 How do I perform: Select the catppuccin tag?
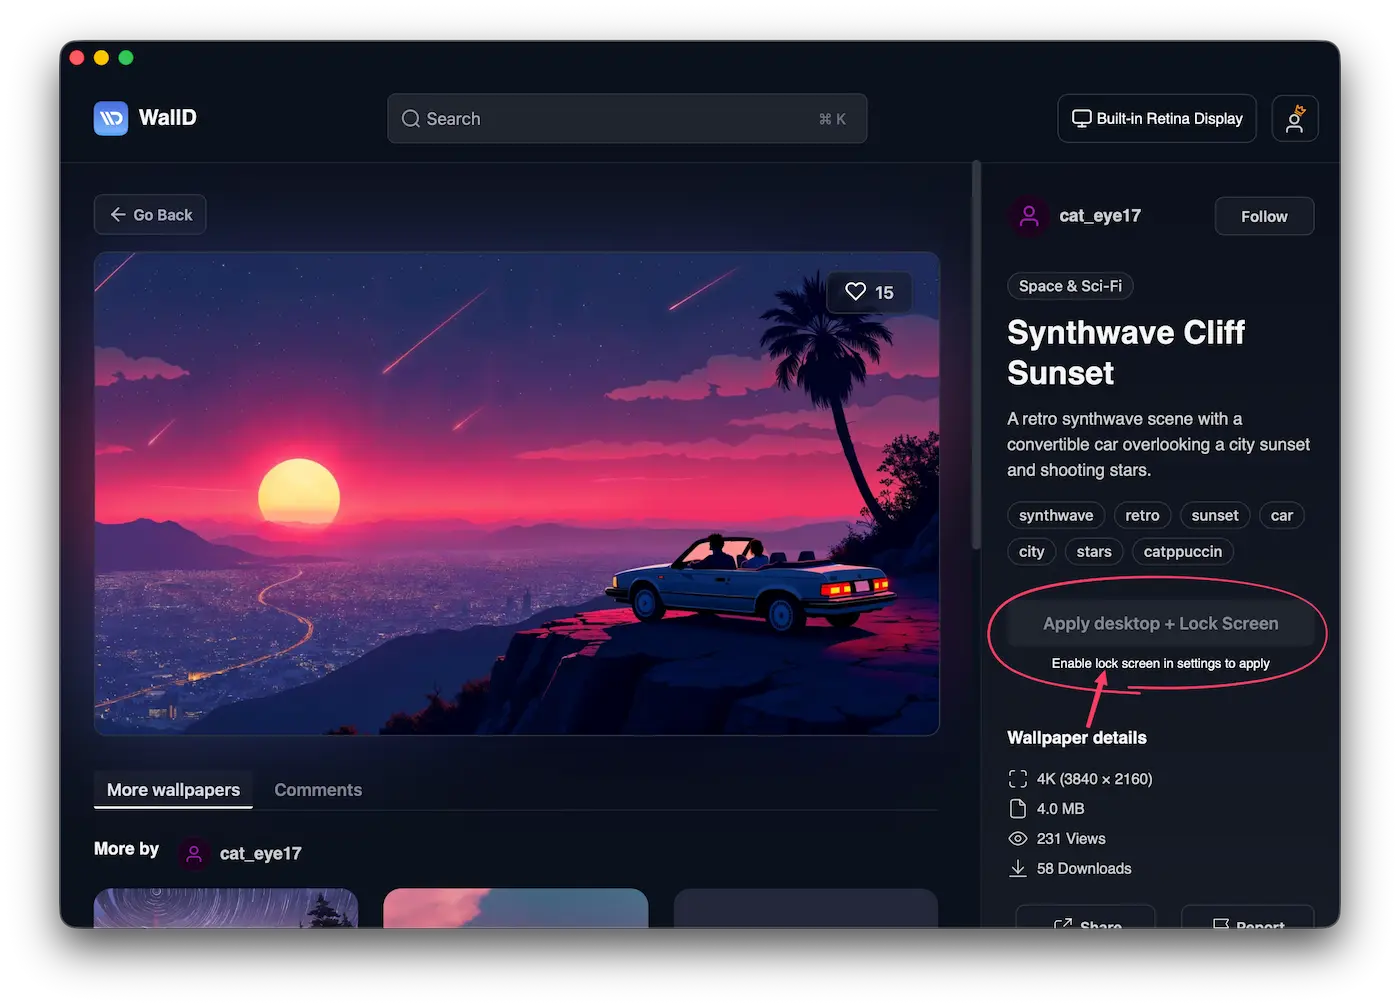[1182, 552]
